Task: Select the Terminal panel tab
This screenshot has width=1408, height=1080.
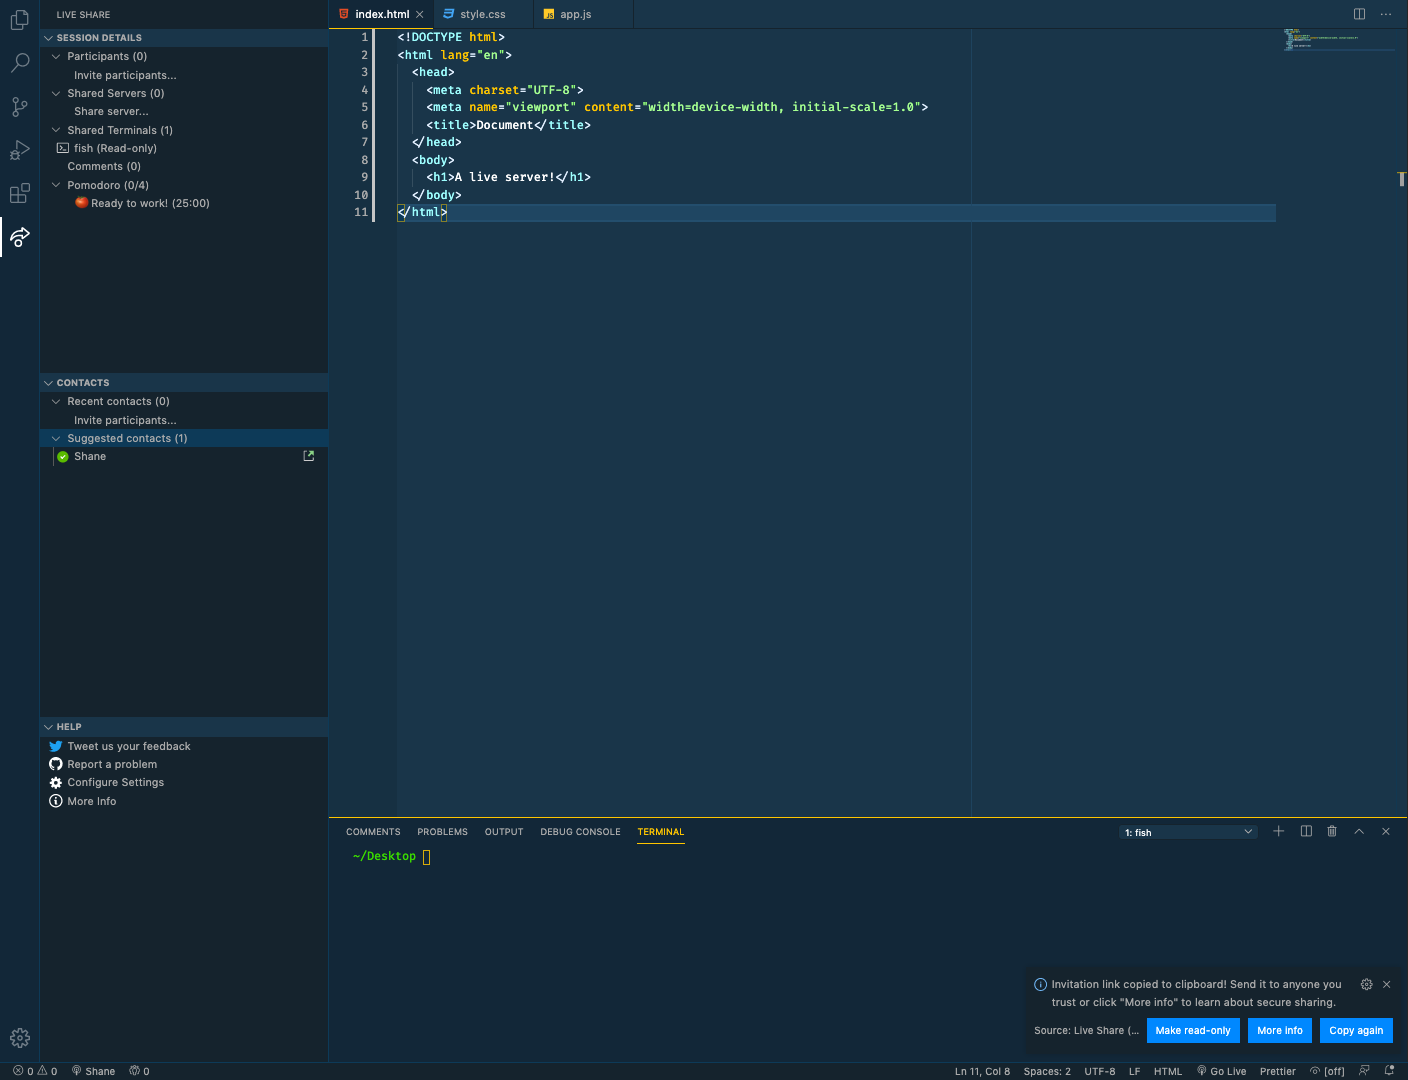Action: coord(661,832)
